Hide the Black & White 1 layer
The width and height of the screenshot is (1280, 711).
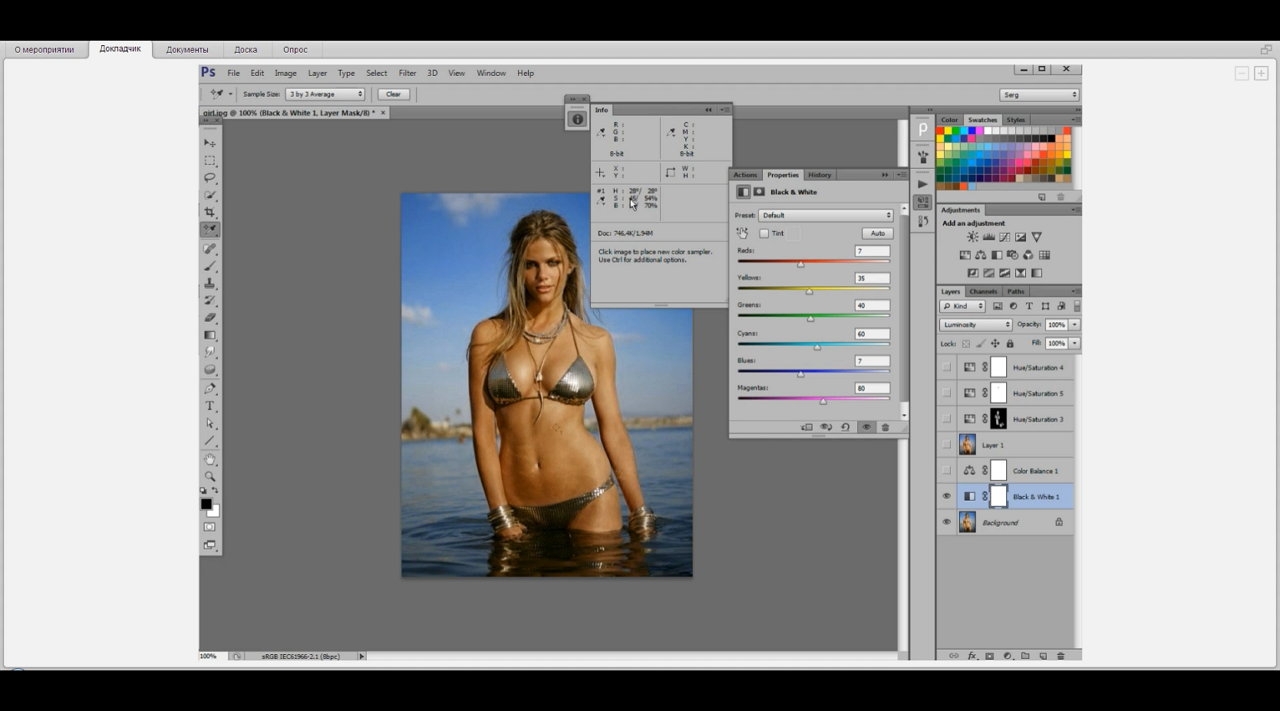(947, 496)
